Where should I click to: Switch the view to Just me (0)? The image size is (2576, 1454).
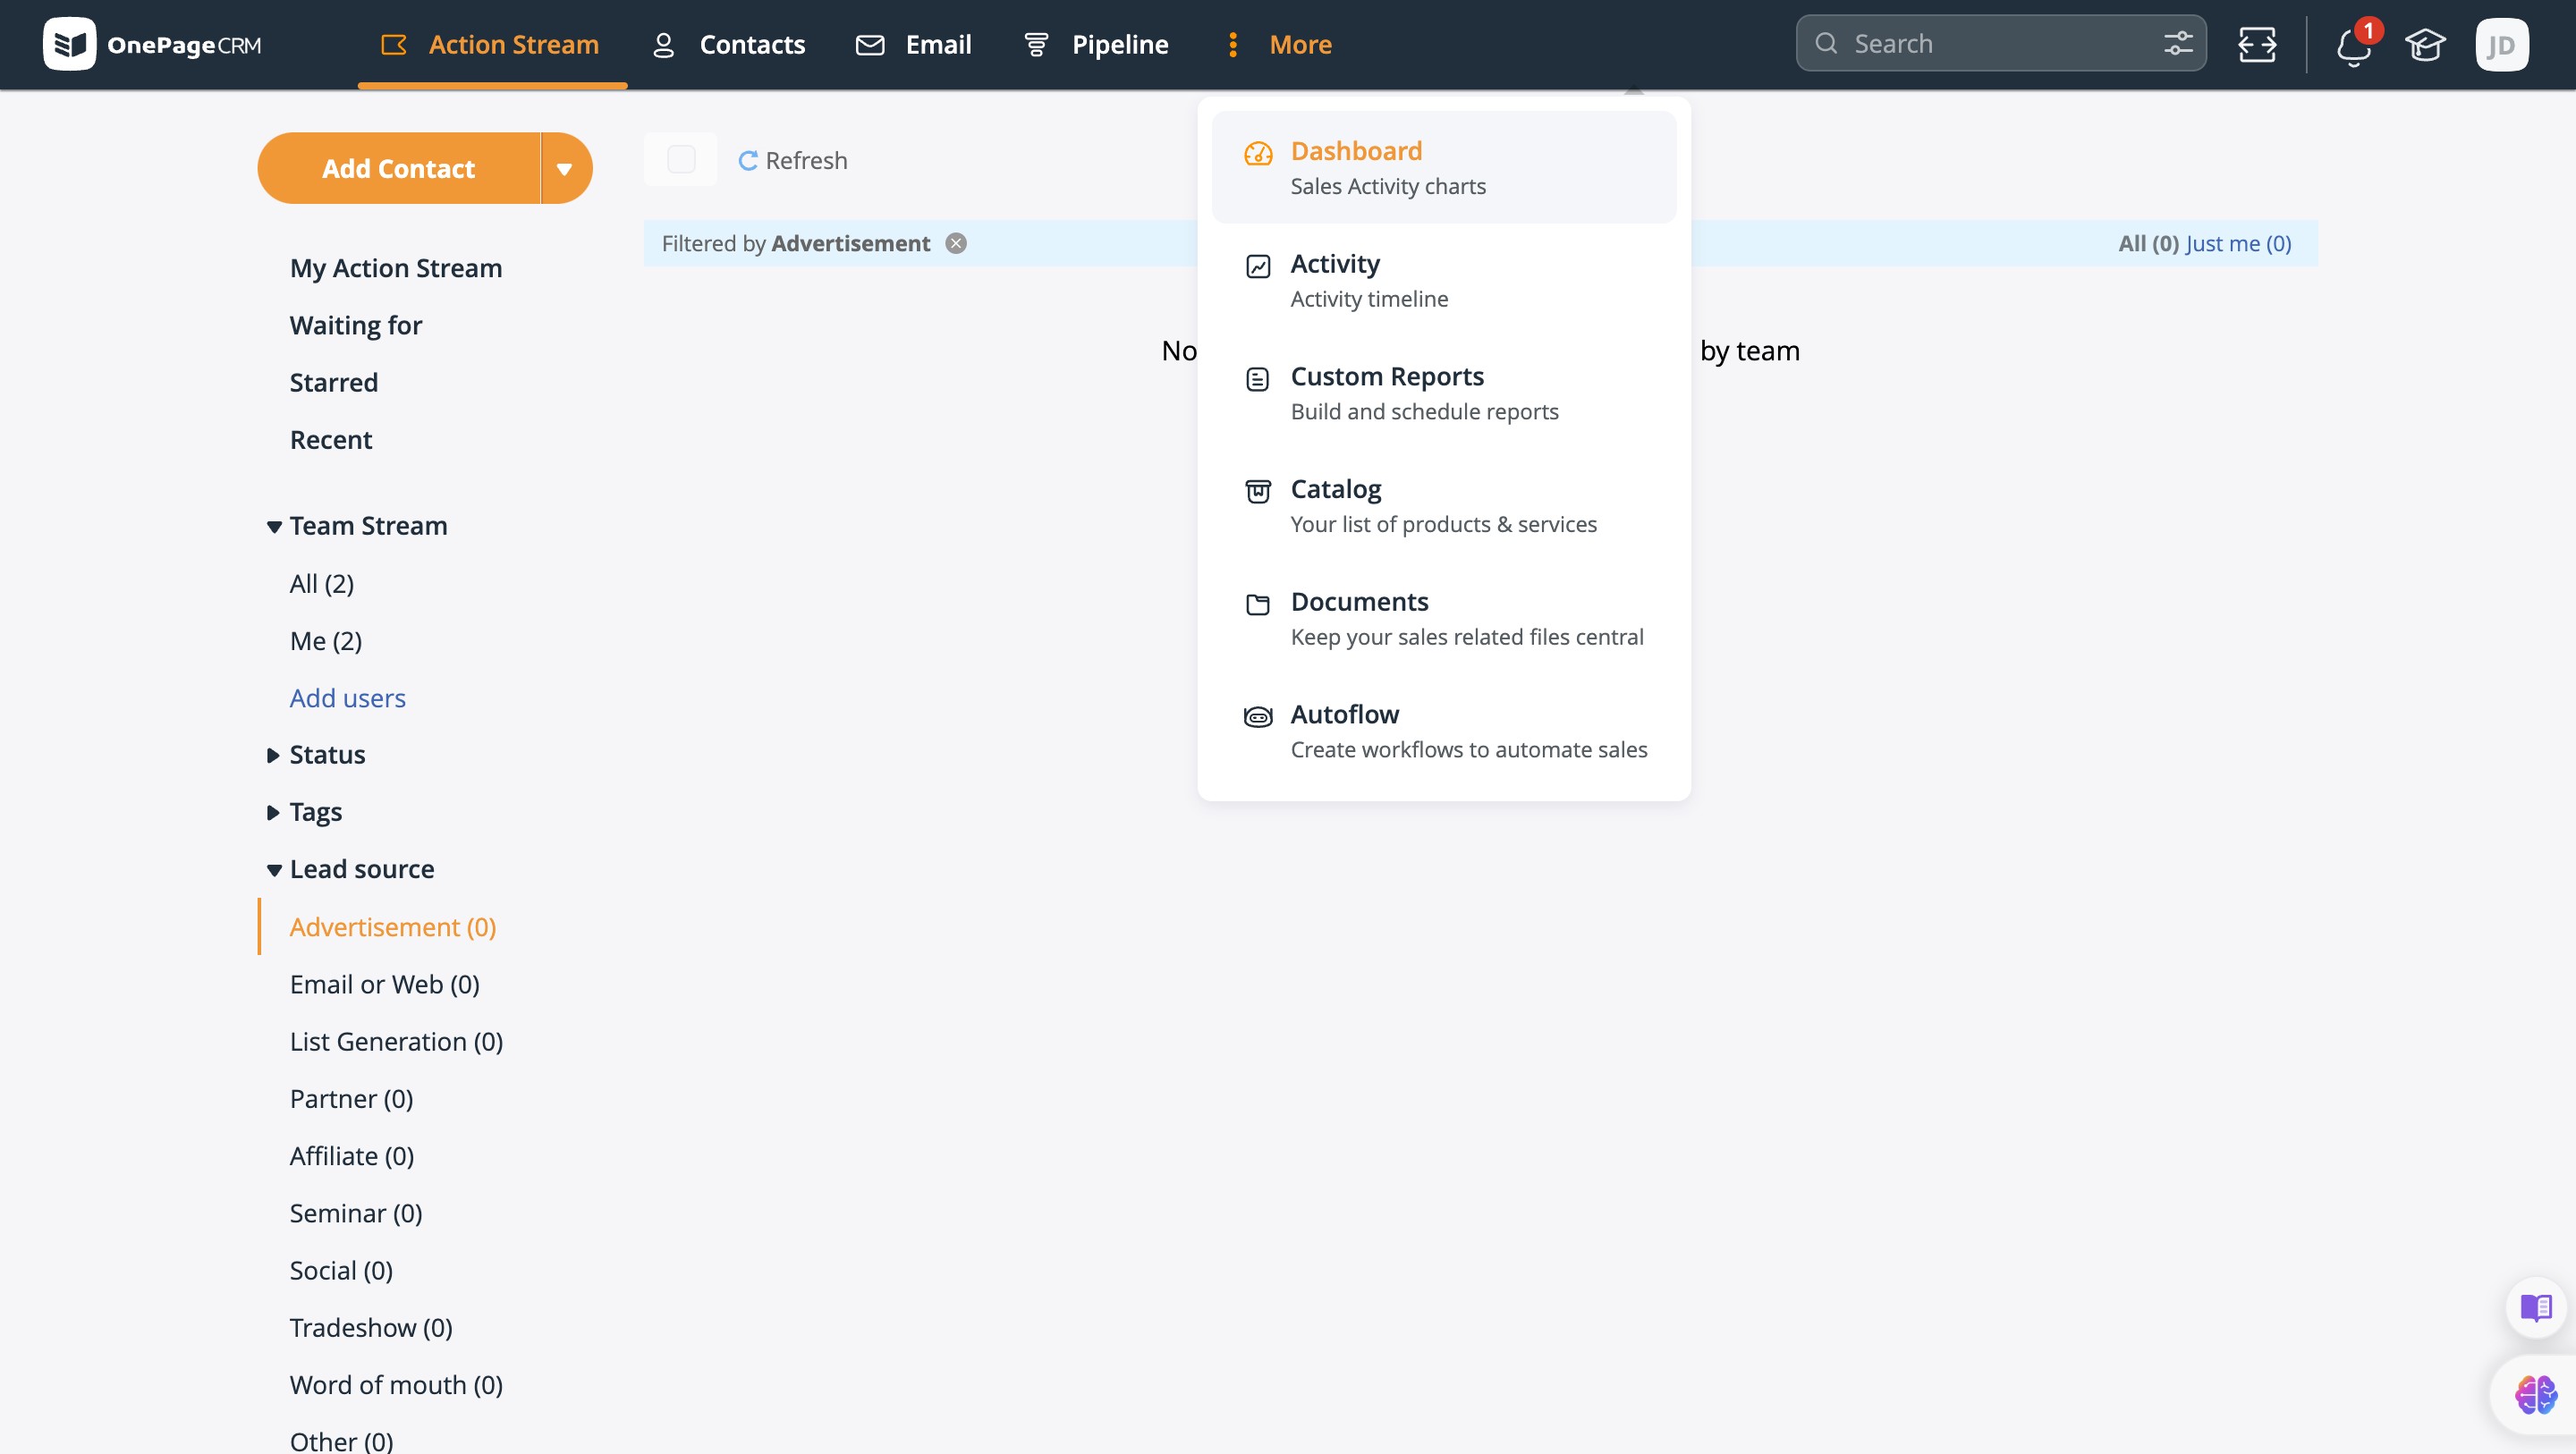(2238, 243)
